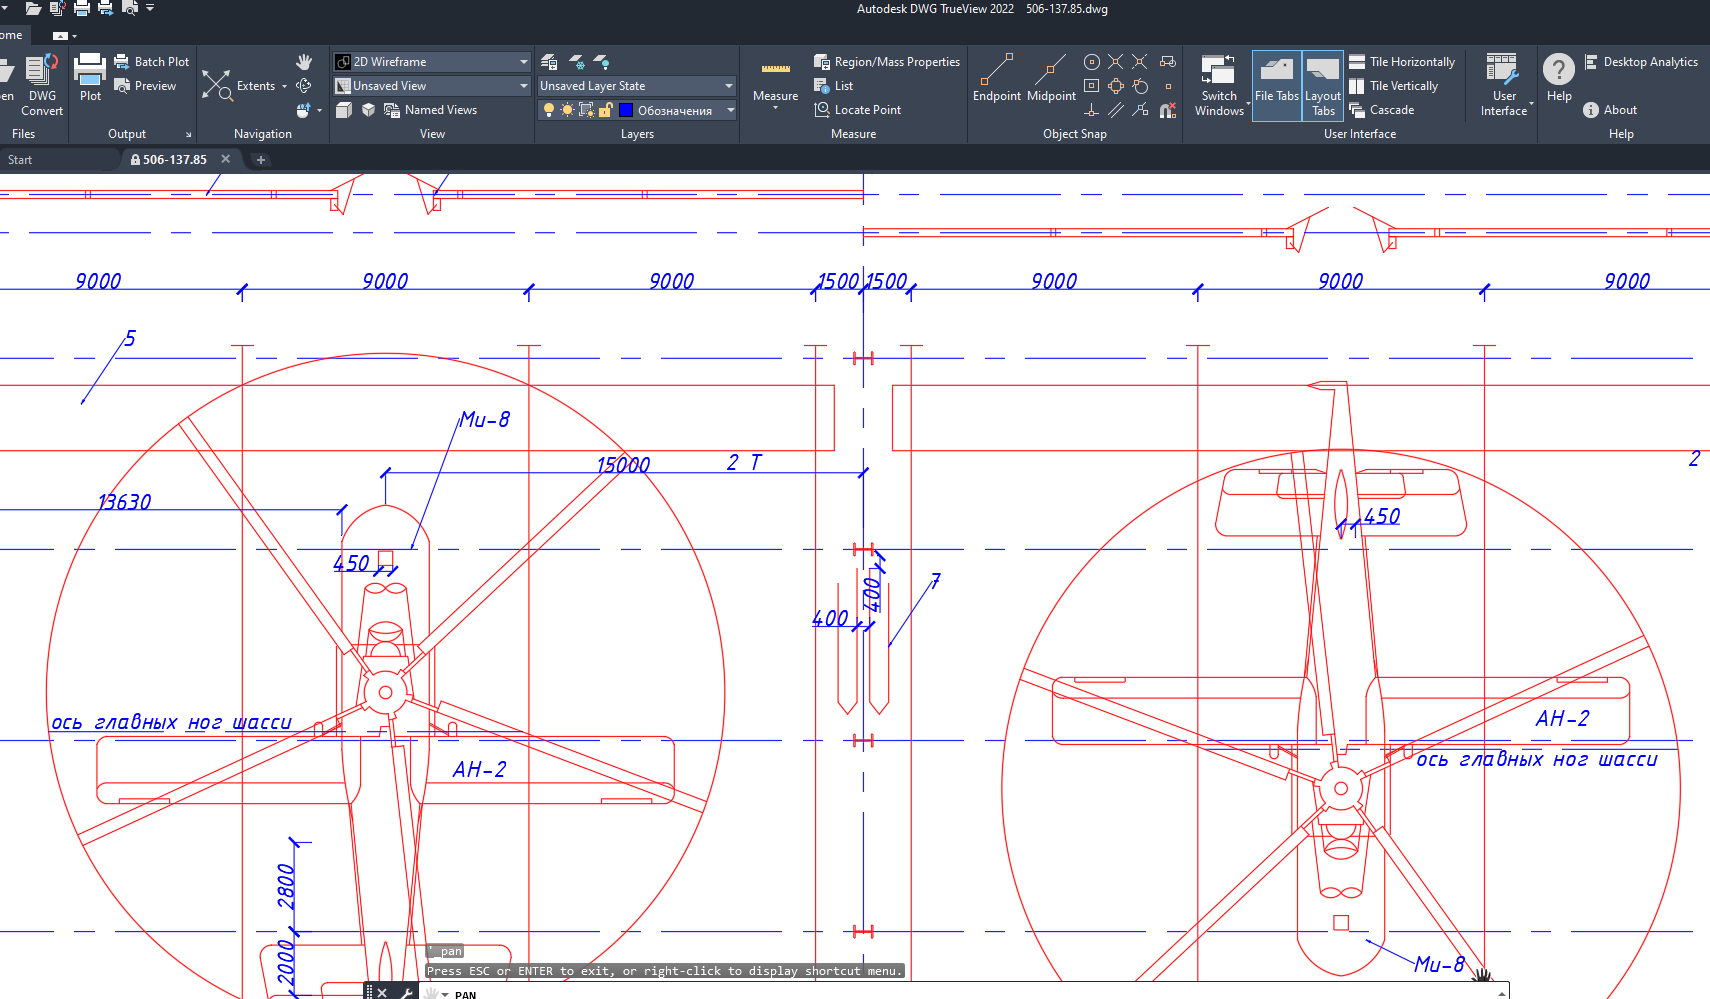Expand the Обозначения layer dropdown
Viewport: 1710px width, 999px height.
pyautogui.click(x=730, y=110)
